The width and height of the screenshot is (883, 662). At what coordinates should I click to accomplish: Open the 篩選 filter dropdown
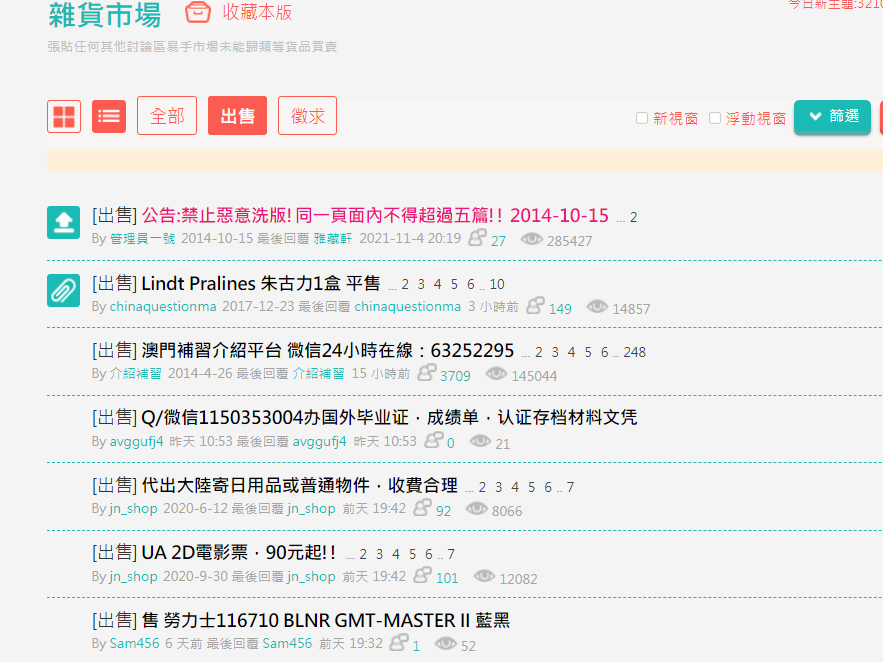832,116
